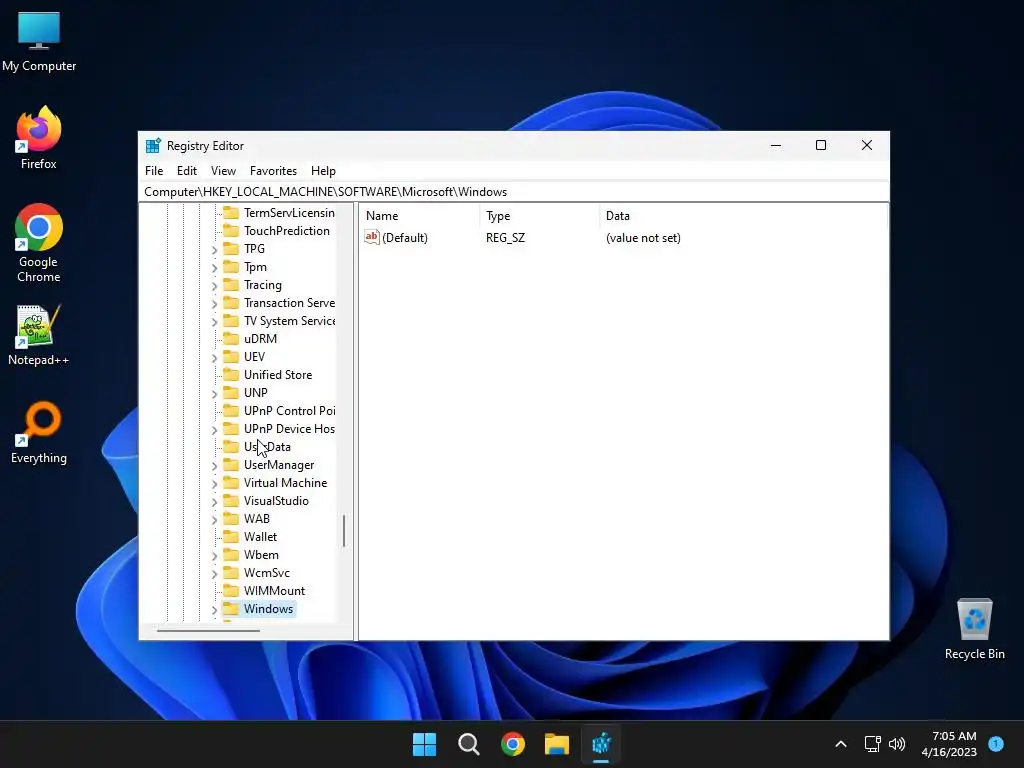Click the tree pane horizontal scrollbar thumb
The image size is (1024, 768).
(208, 631)
